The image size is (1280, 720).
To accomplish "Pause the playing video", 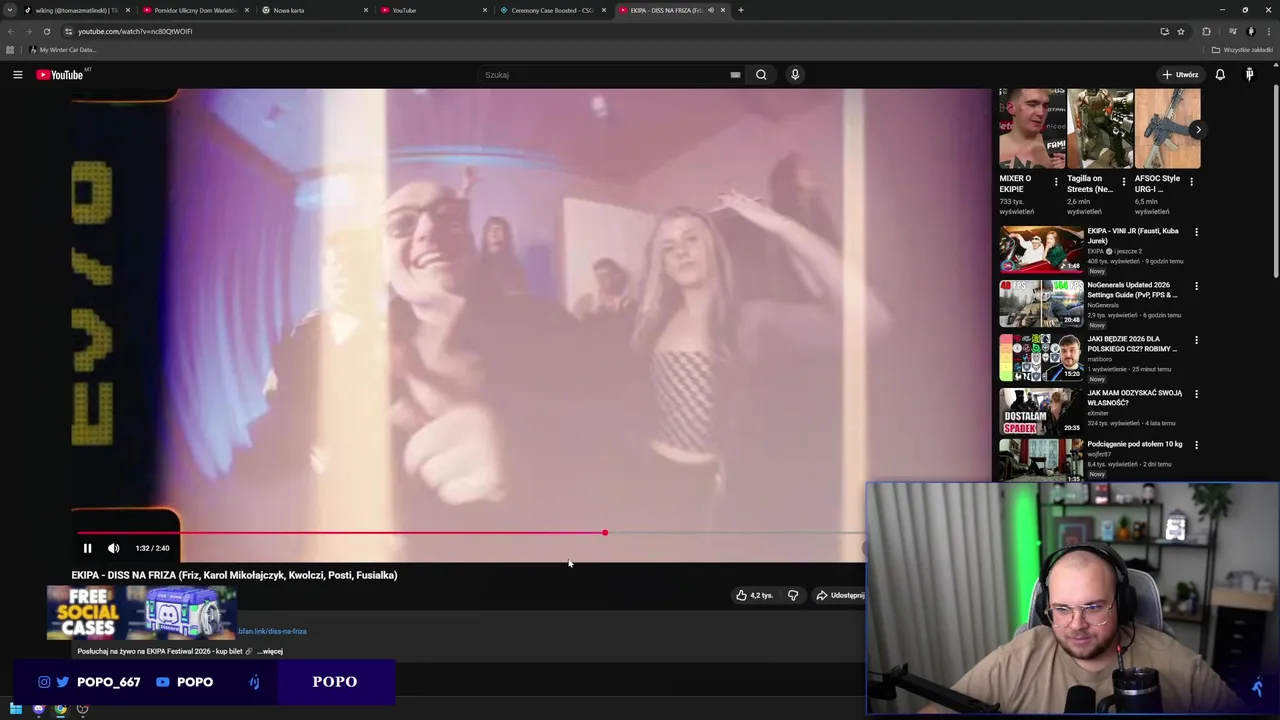I will (87, 548).
